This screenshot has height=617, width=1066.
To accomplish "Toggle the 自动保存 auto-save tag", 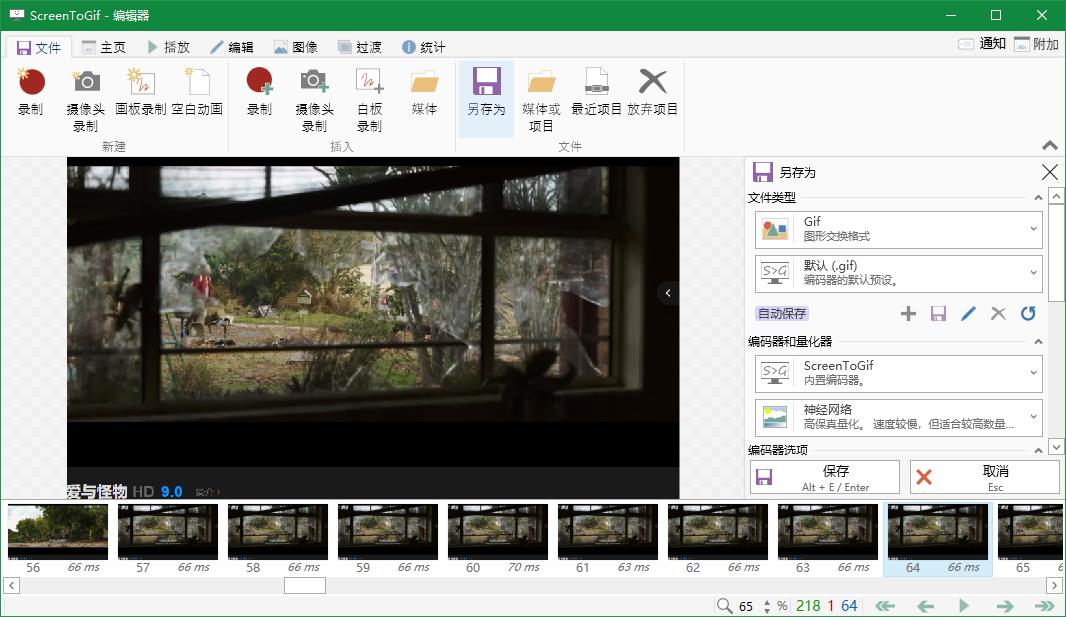I will 782,313.
